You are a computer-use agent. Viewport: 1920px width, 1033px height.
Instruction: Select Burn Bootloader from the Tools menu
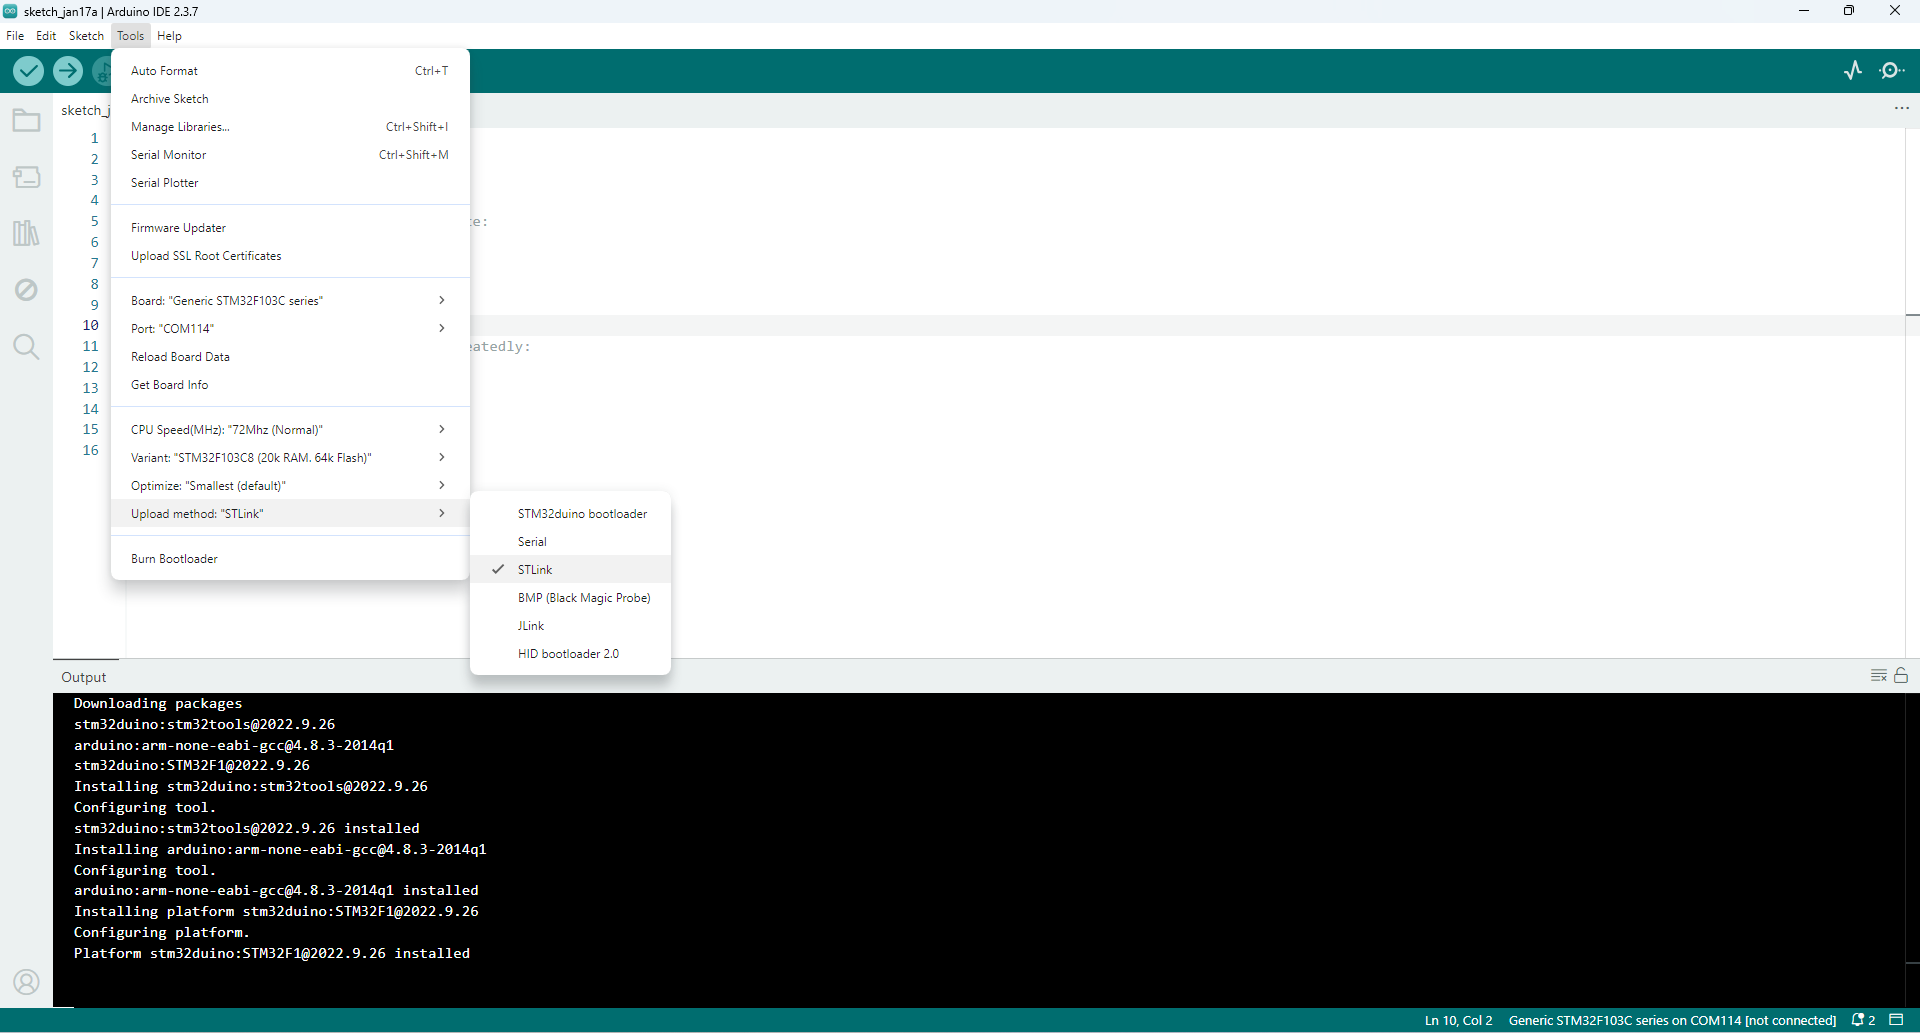click(173, 558)
